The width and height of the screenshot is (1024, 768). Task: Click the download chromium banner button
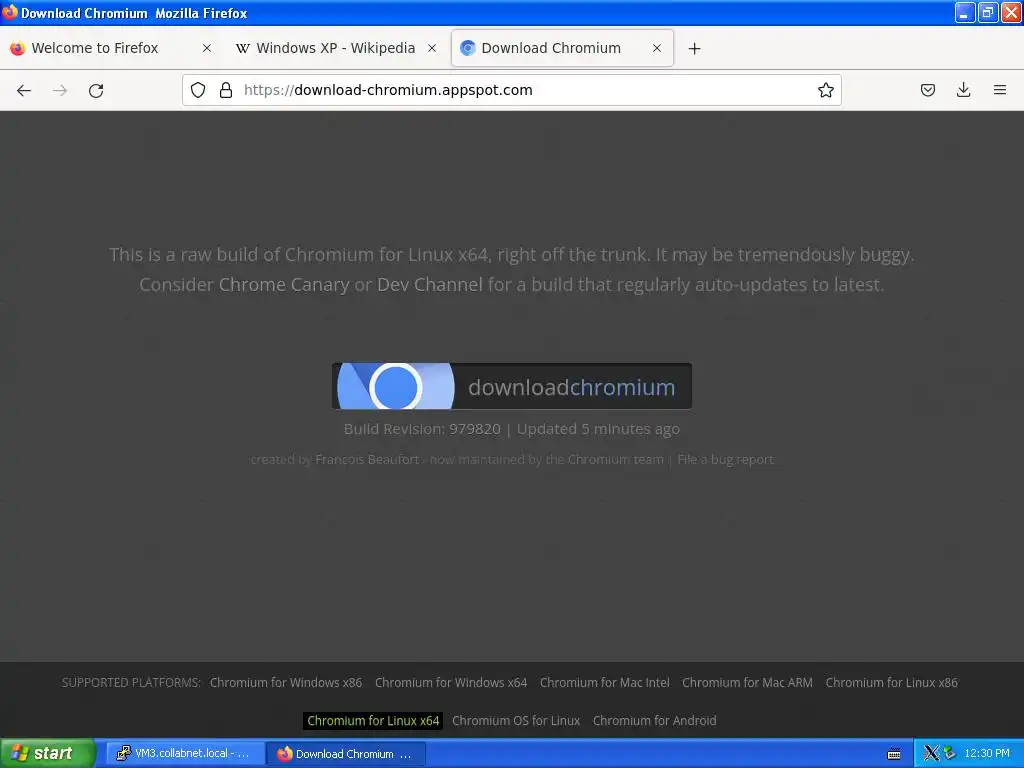(x=512, y=386)
